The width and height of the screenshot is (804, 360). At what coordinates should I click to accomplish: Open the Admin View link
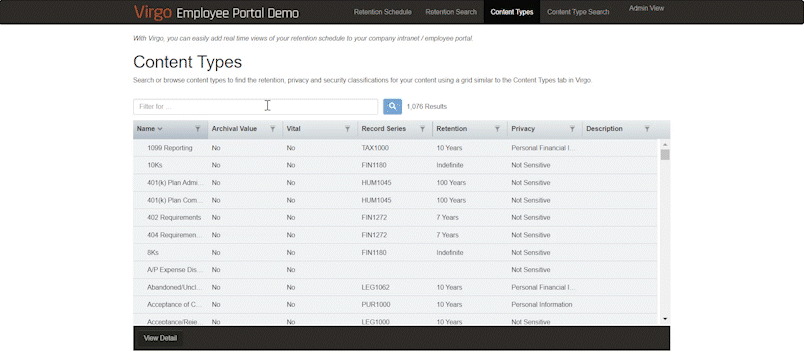pyautogui.click(x=646, y=8)
